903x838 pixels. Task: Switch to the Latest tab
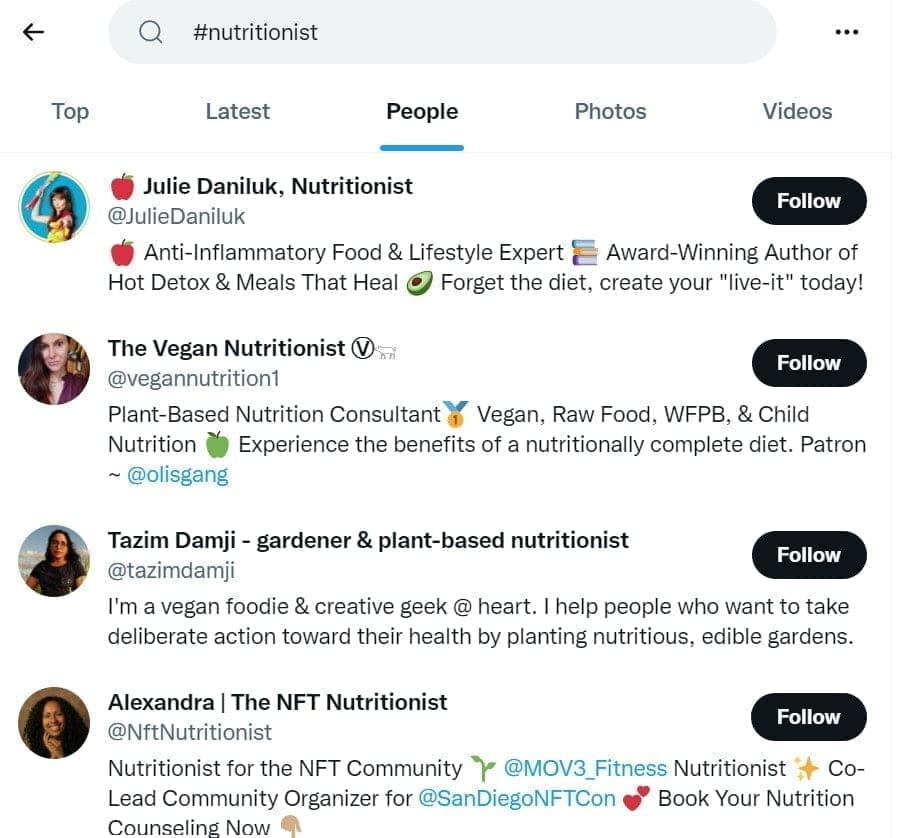click(x=237, y=111)
